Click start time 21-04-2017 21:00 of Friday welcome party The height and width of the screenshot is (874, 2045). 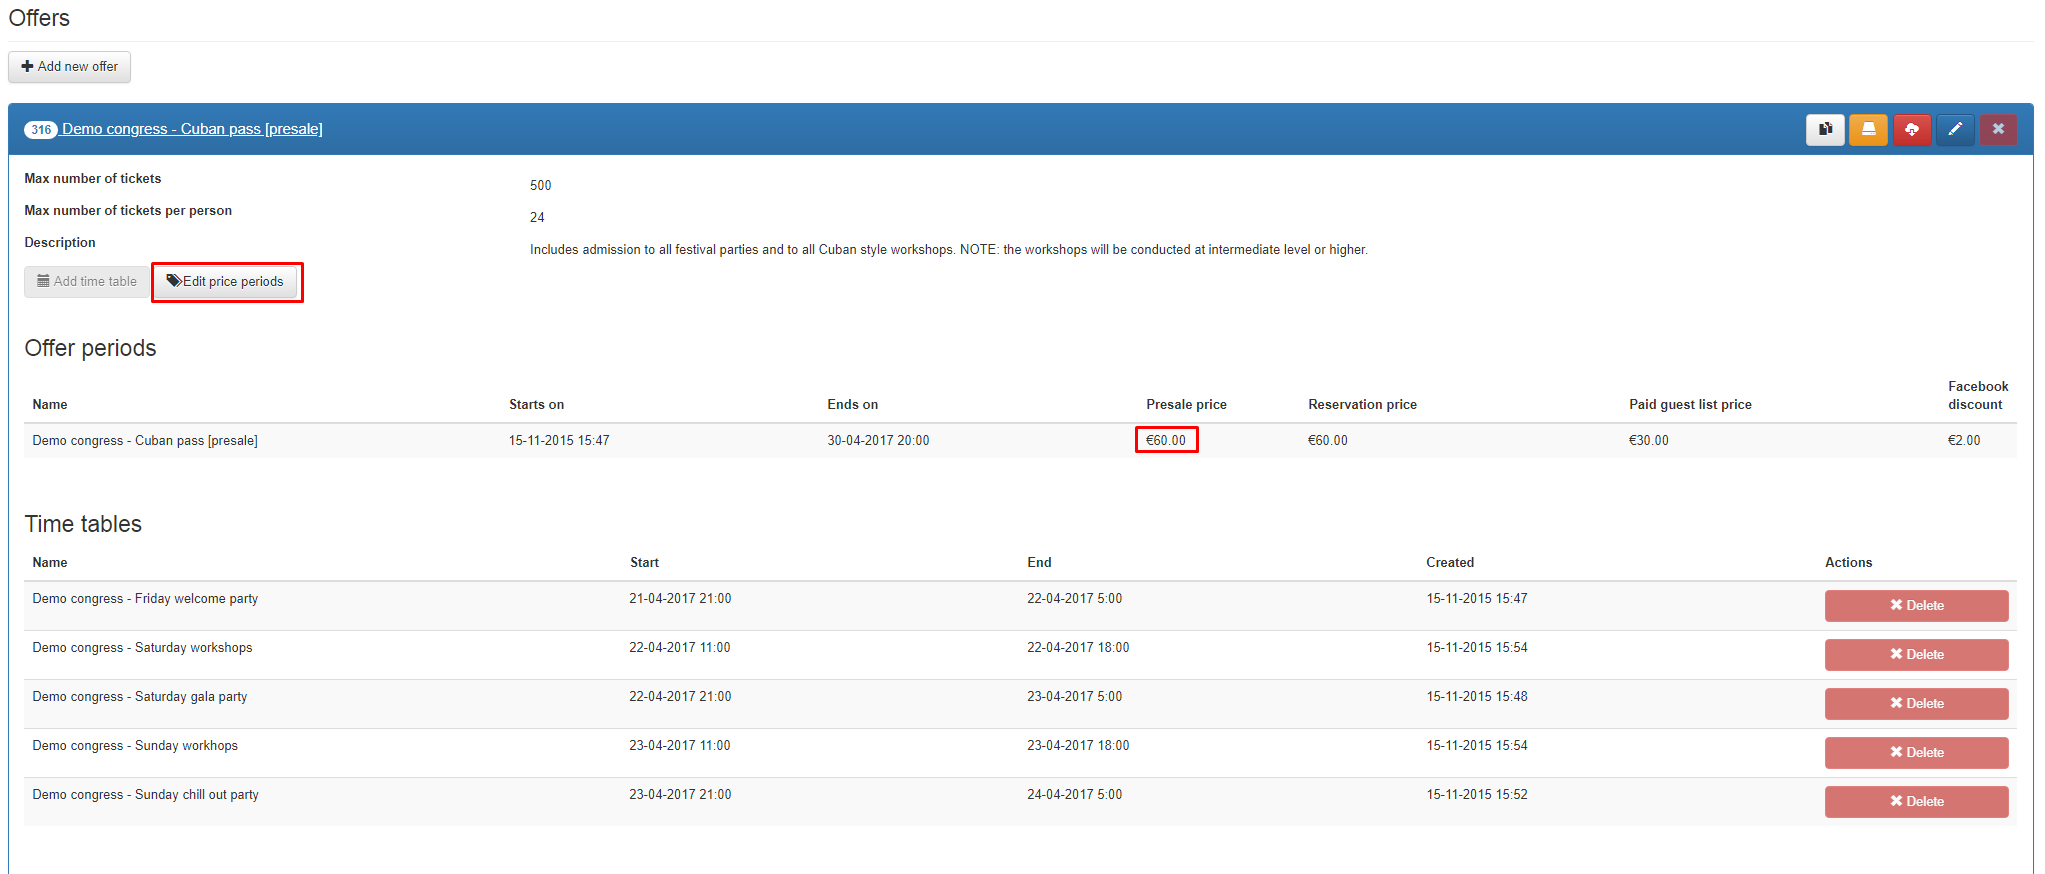point(680,598)
